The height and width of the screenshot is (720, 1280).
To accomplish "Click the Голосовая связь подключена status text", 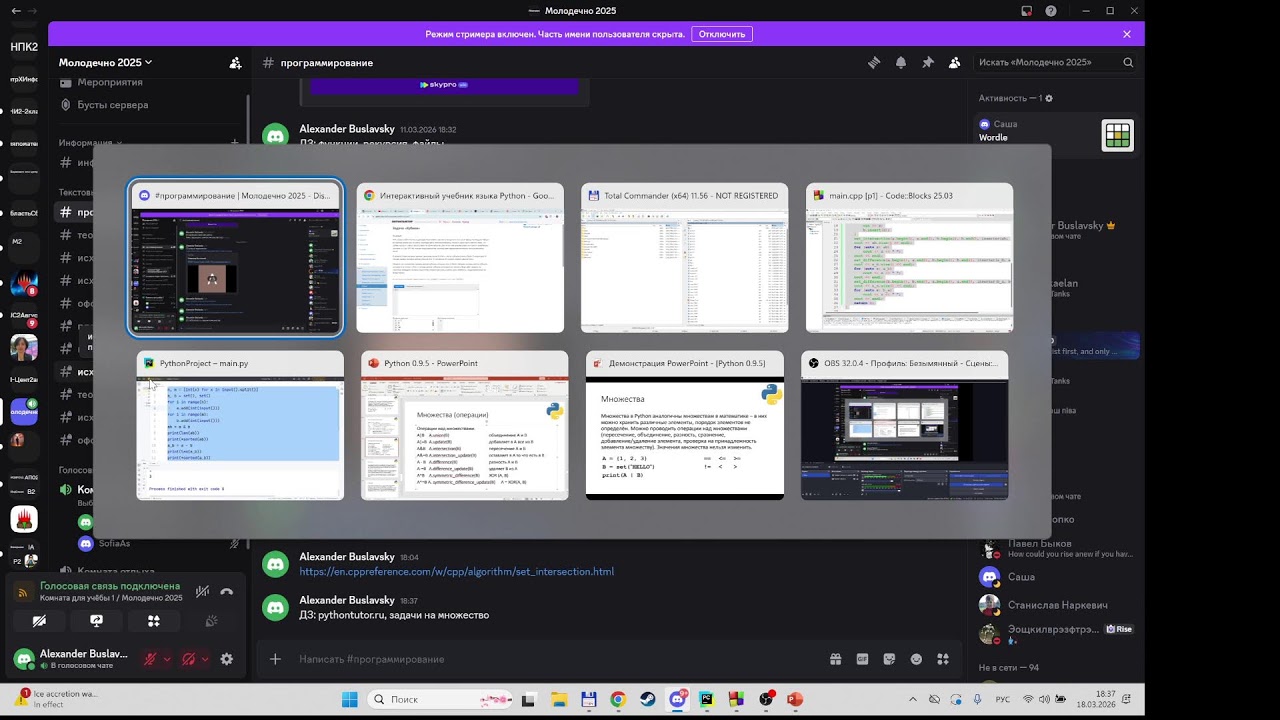I will pos(110,586).
